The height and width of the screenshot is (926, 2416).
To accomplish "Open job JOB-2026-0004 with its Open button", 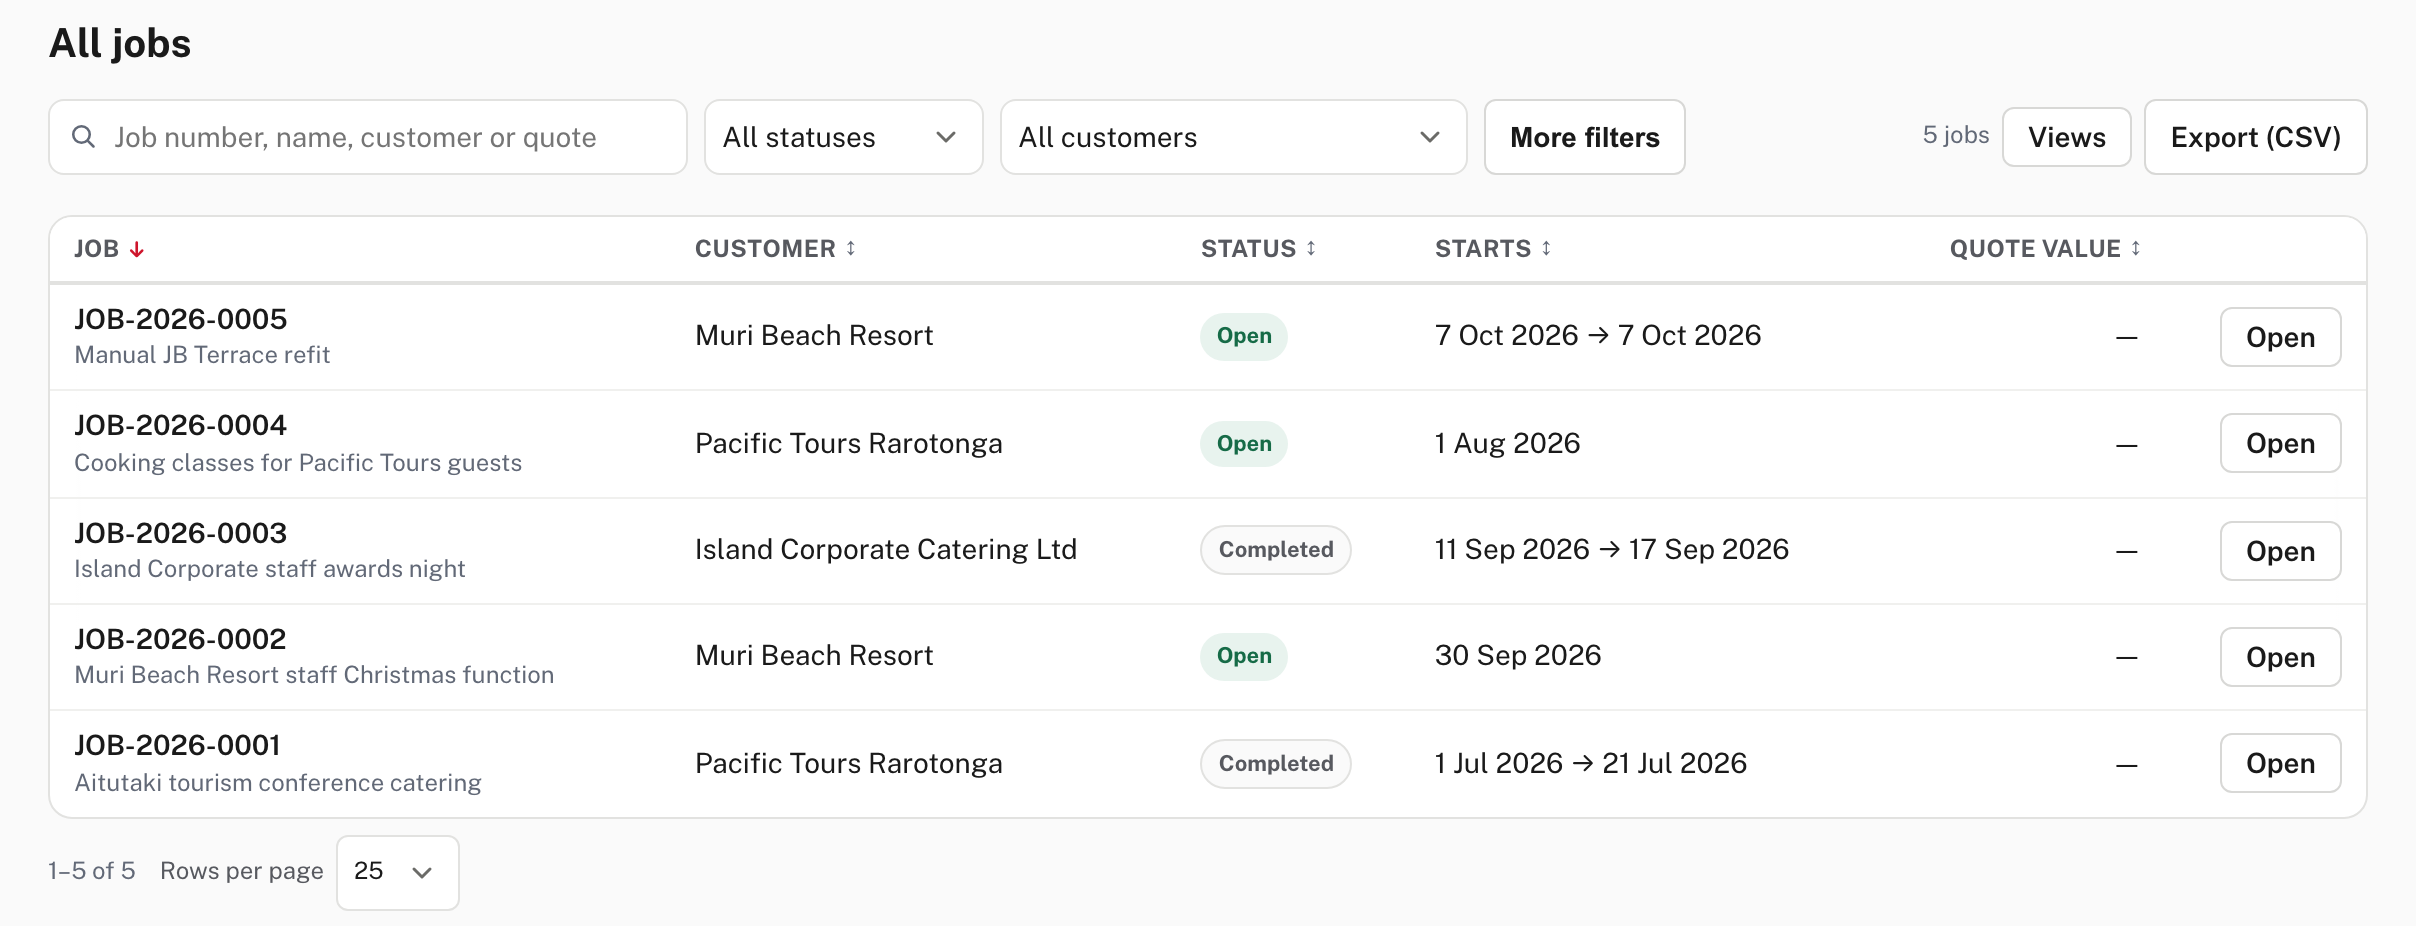I will point(2281,443).
